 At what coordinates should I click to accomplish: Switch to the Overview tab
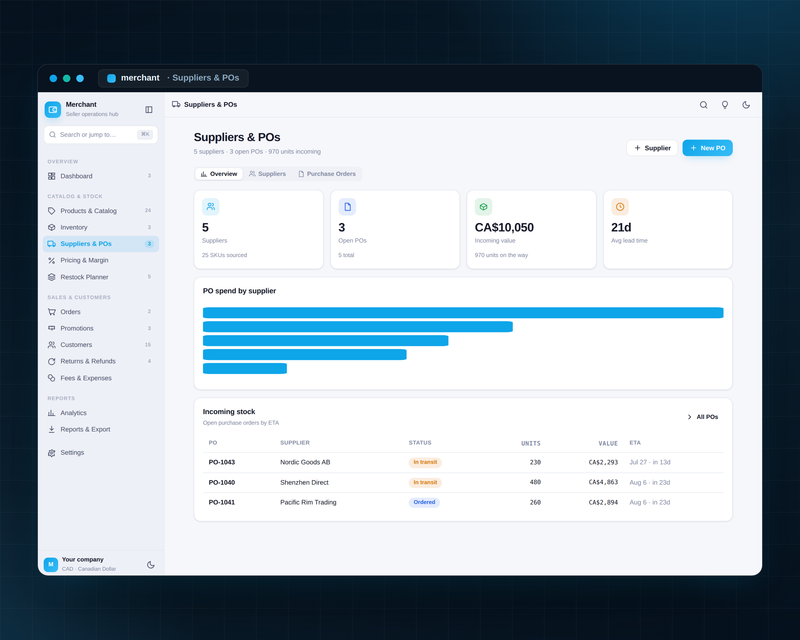tap(219, 174)
